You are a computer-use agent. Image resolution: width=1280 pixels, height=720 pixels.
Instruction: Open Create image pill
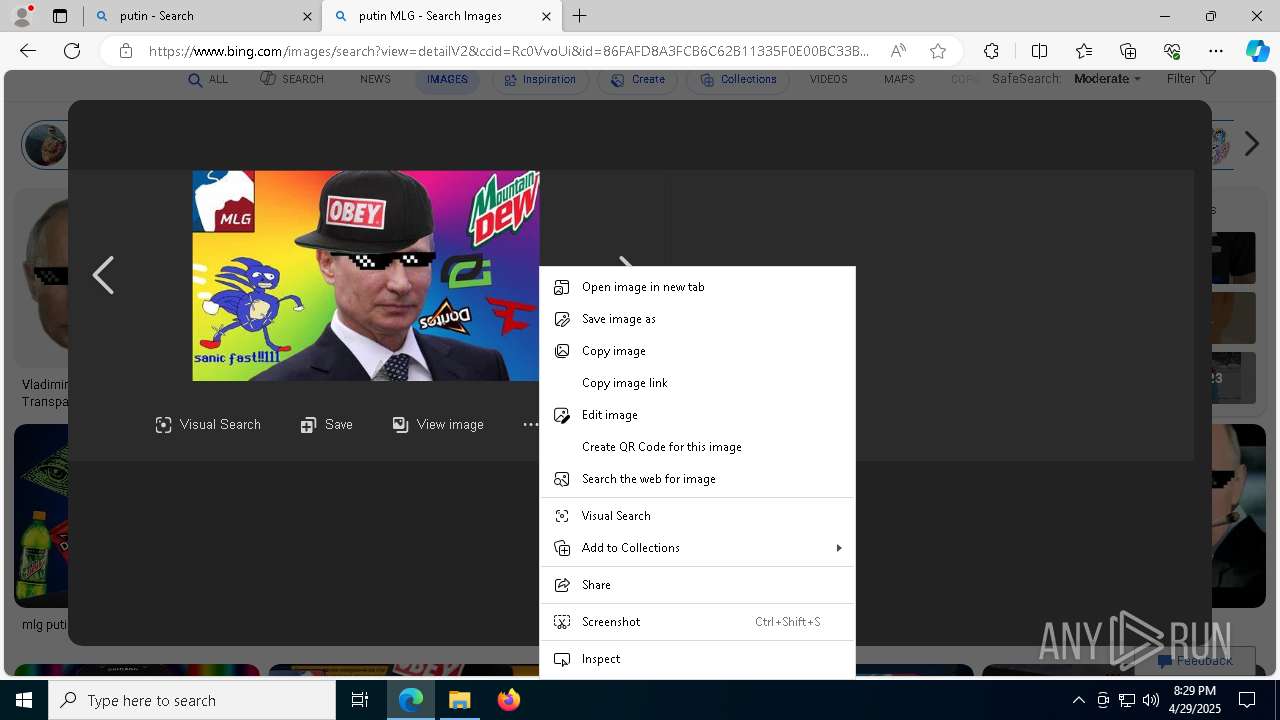coord(638,79)
